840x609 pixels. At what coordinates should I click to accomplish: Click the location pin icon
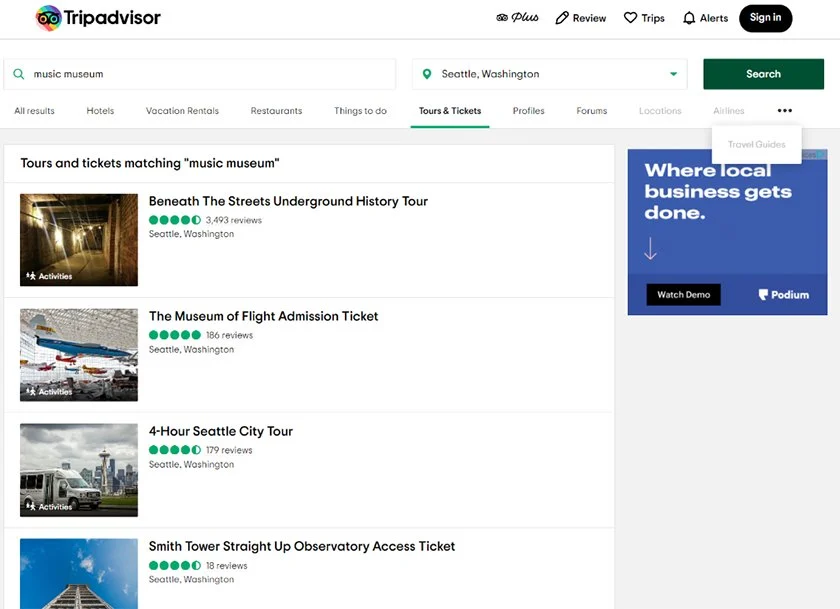[426, 74]
